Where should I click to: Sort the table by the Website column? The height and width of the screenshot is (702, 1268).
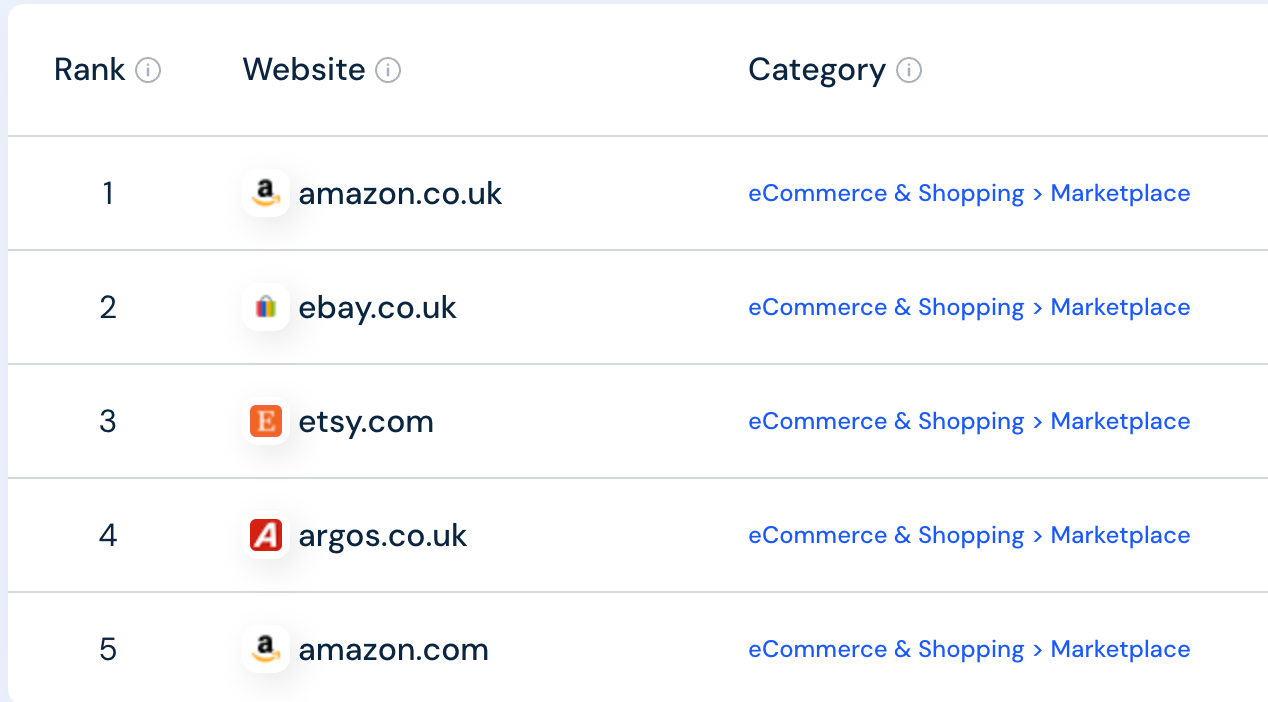click(303, 70)
